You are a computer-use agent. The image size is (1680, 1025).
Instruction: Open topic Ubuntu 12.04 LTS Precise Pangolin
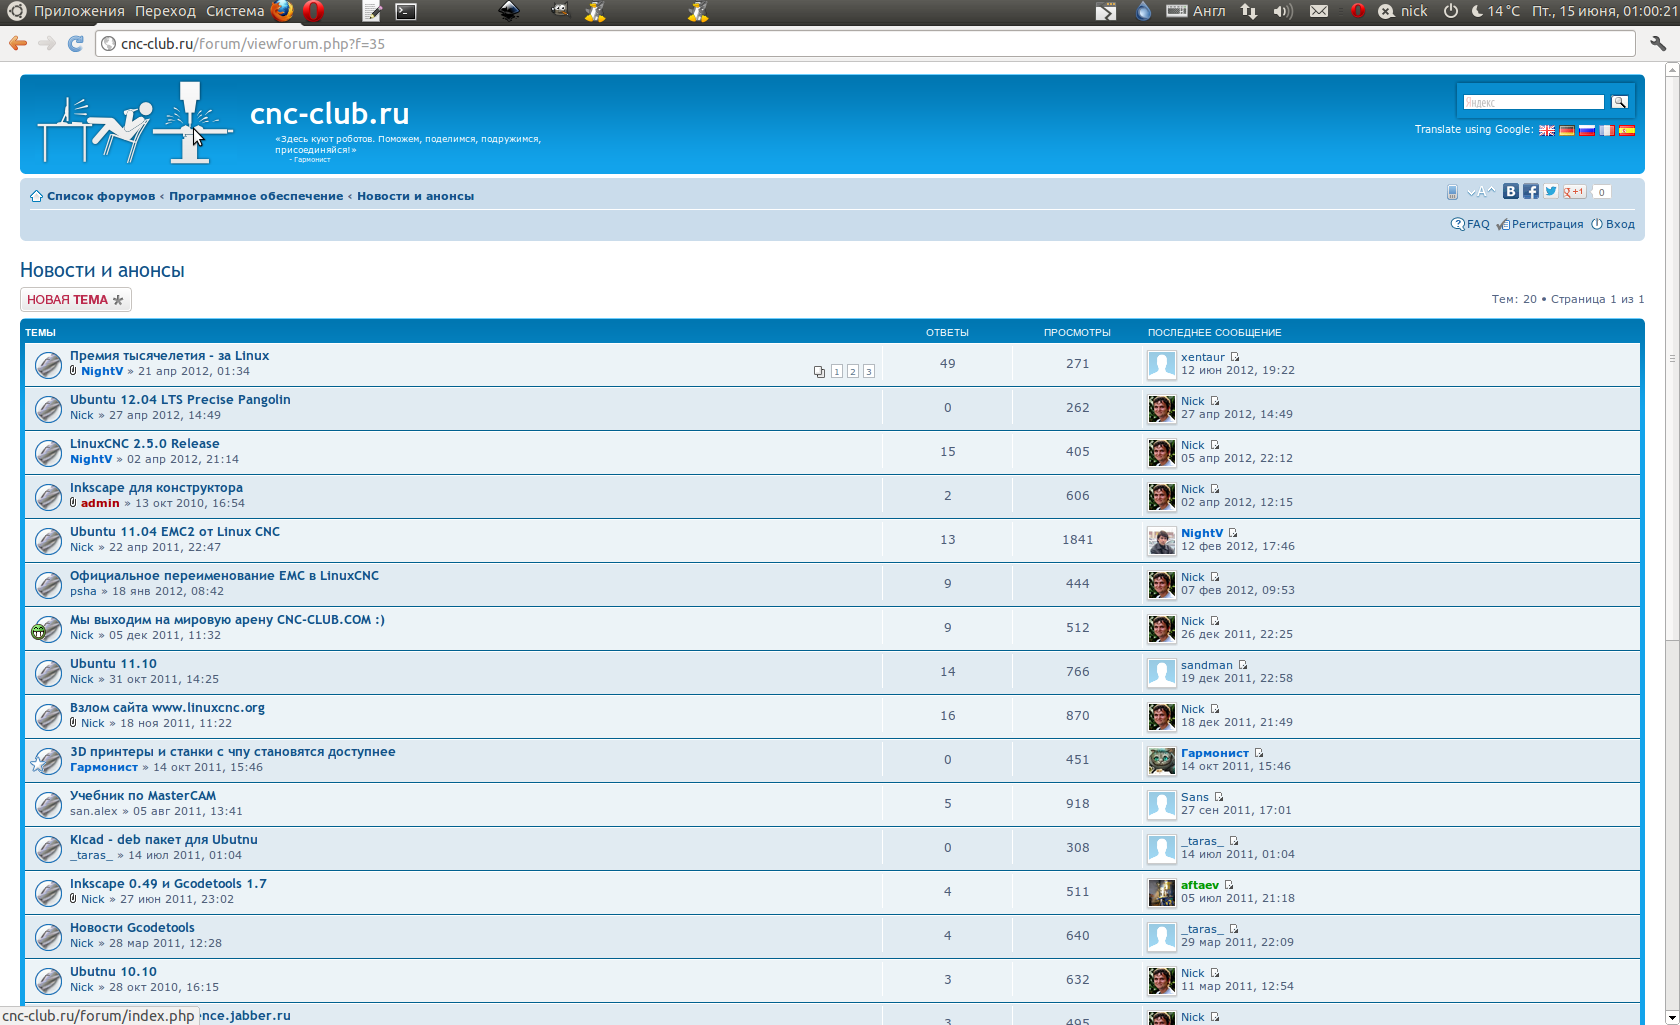180,400
